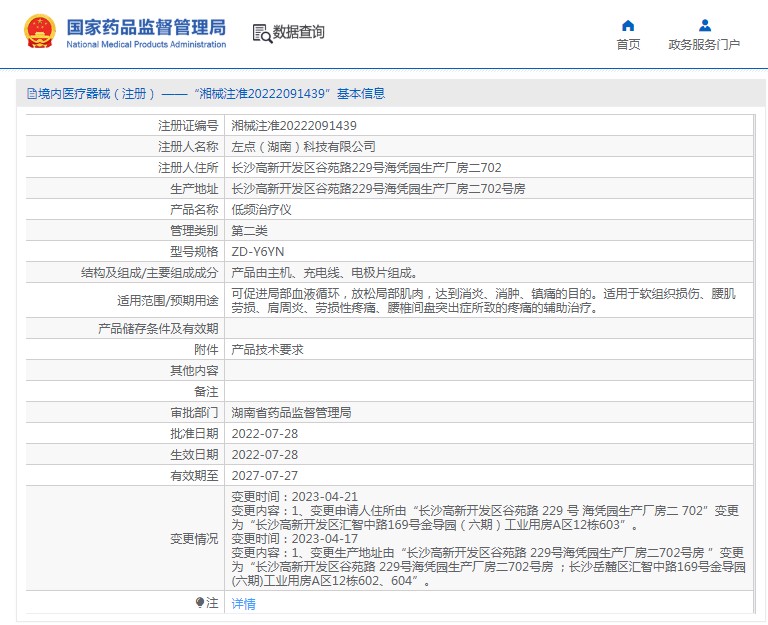Viewport: 768px width, 625px height.
Task: Click the government service portal person icon
Action: 704,25
